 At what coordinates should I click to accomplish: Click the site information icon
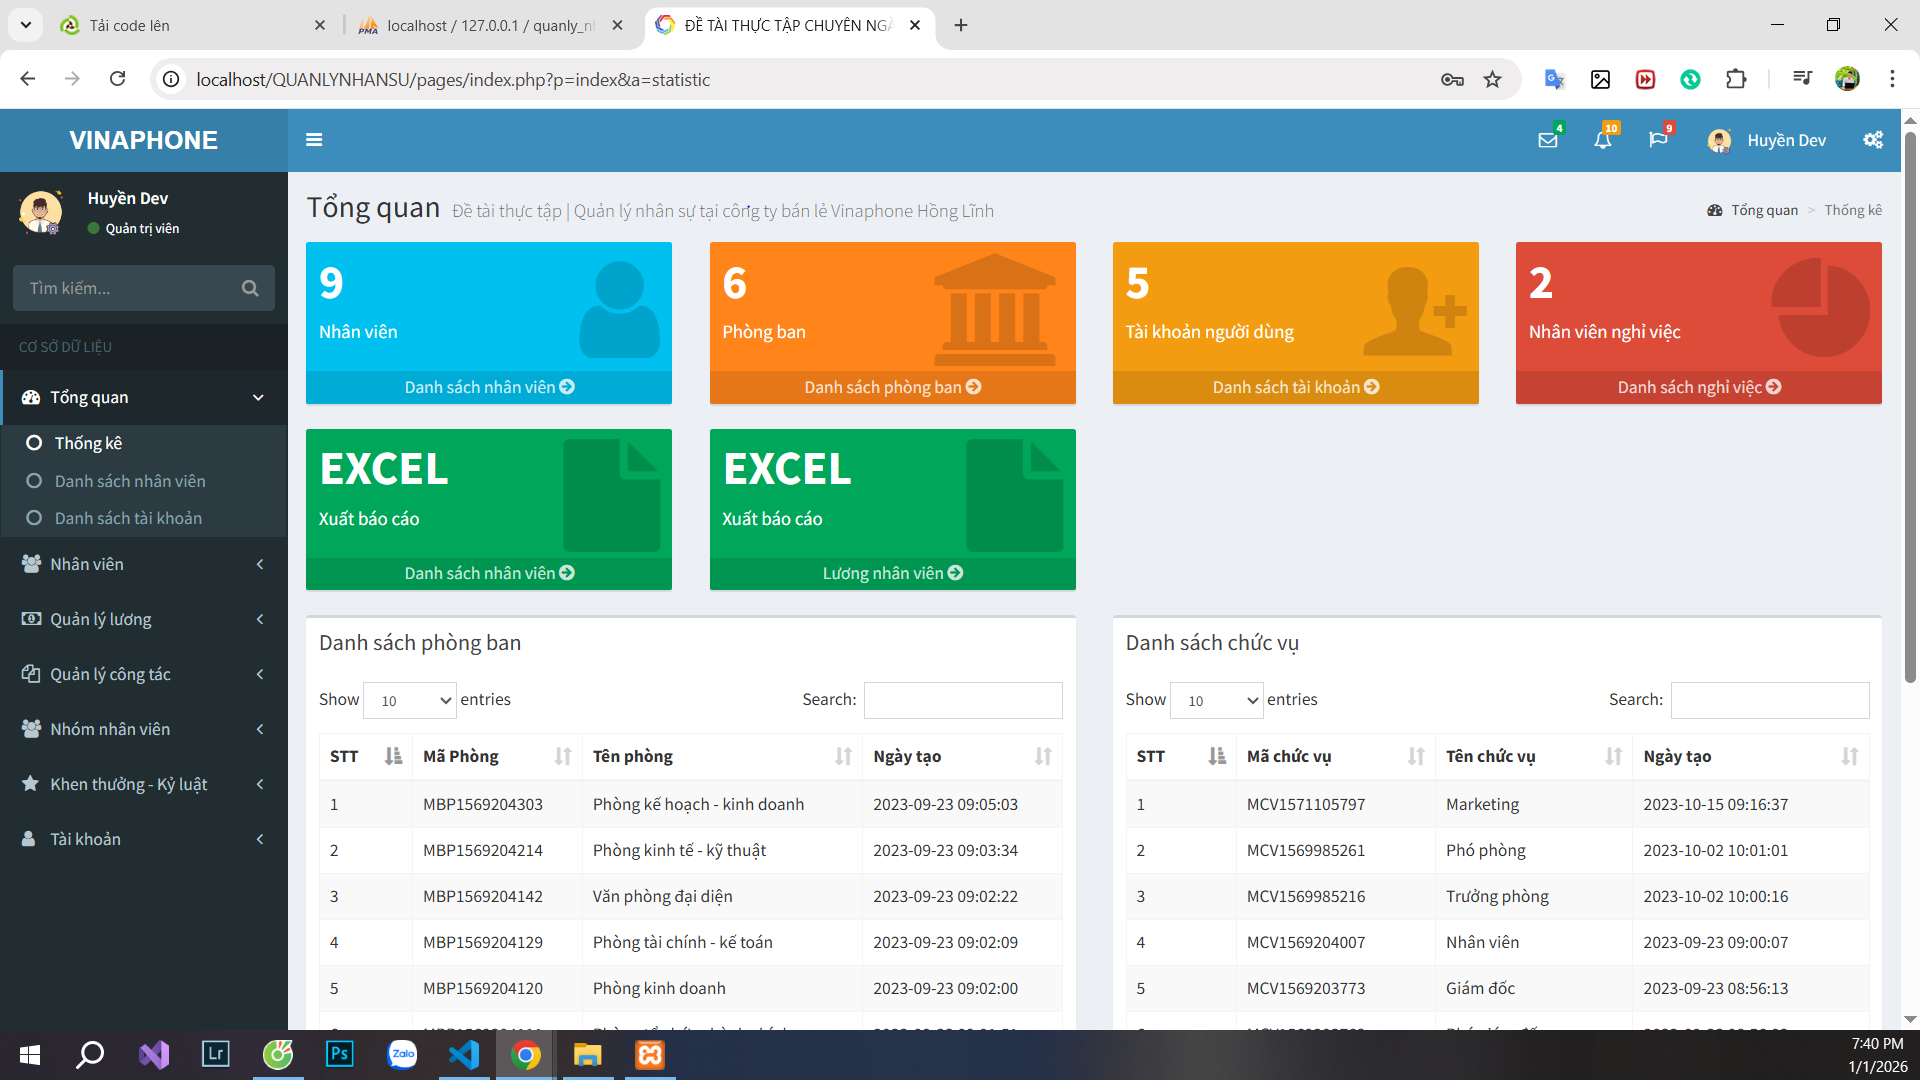click(172, 79)
